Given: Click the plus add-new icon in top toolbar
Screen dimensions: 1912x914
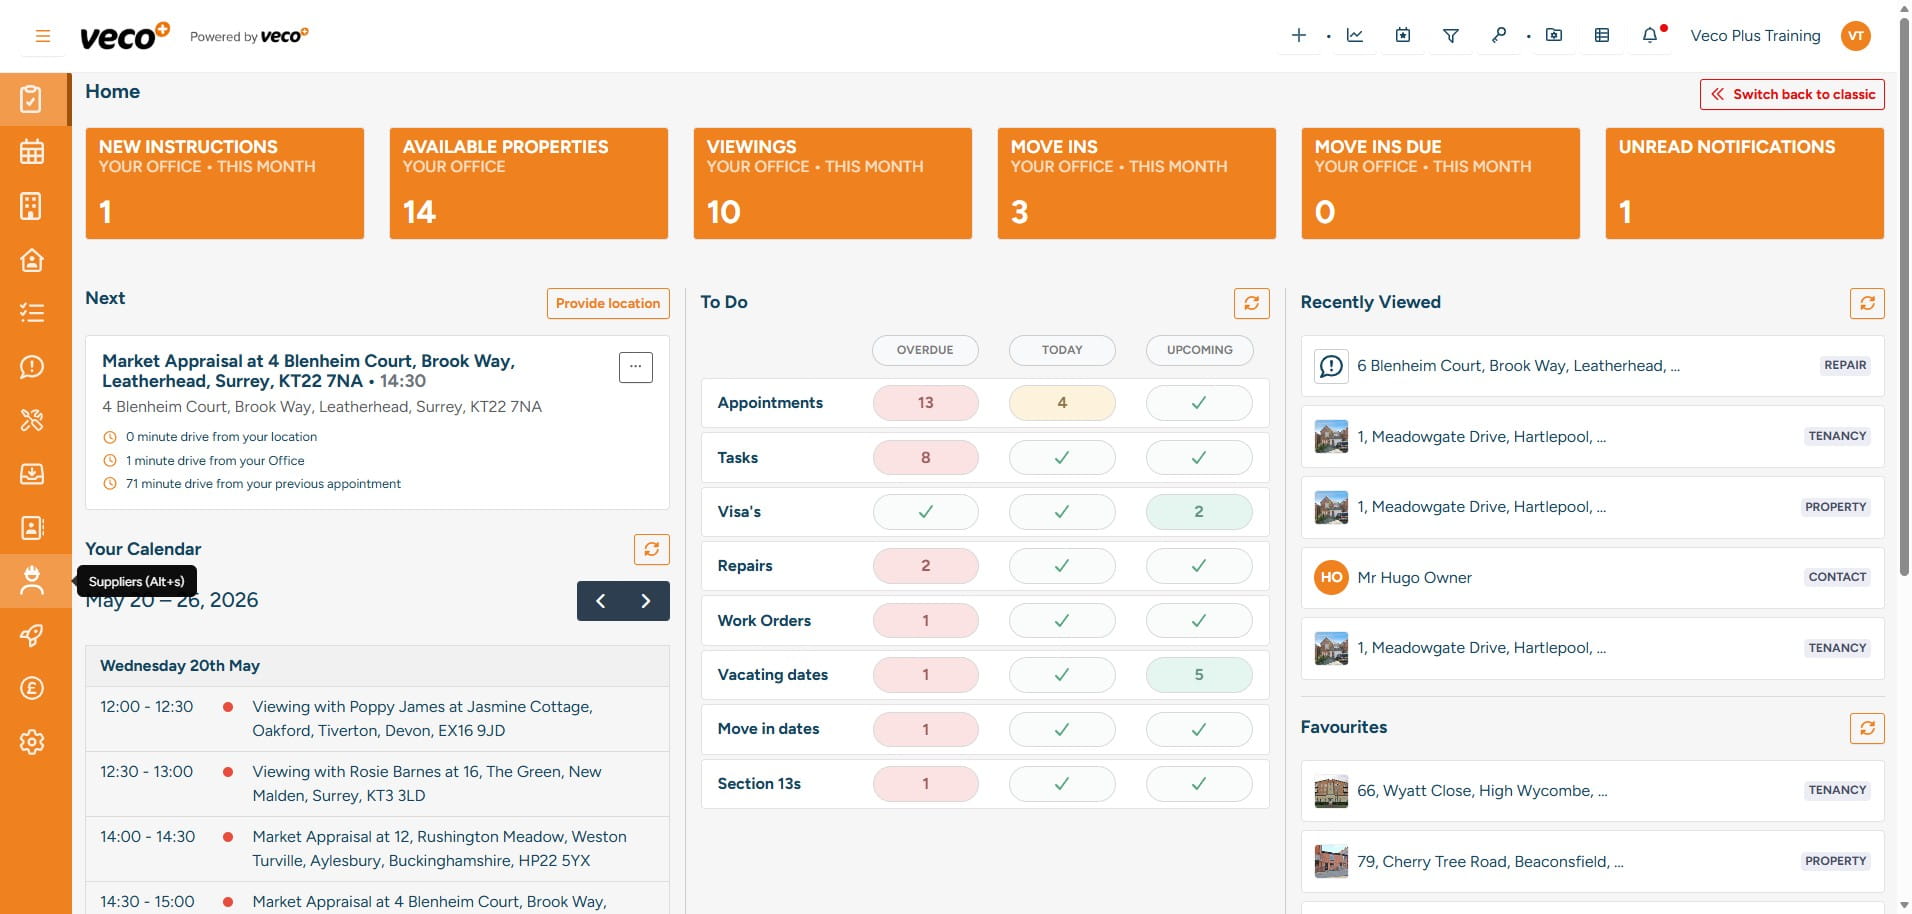Looking at the screenshot, I should pyautogui.click(x=1298, y=35).
